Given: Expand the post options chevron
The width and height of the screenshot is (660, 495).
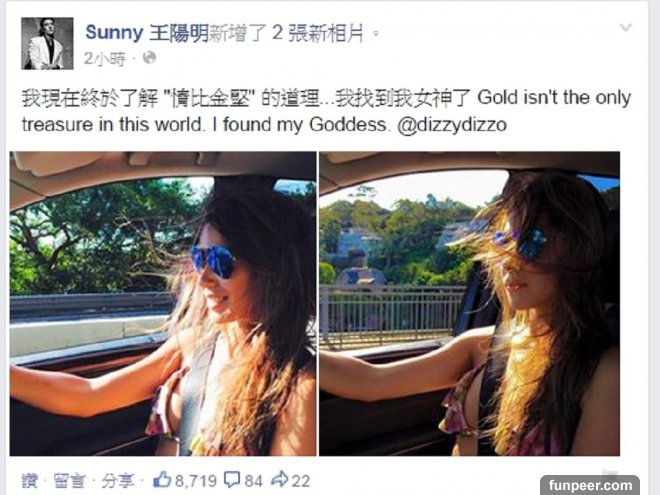Looking at the screenshot, I should tap(626, 27).
